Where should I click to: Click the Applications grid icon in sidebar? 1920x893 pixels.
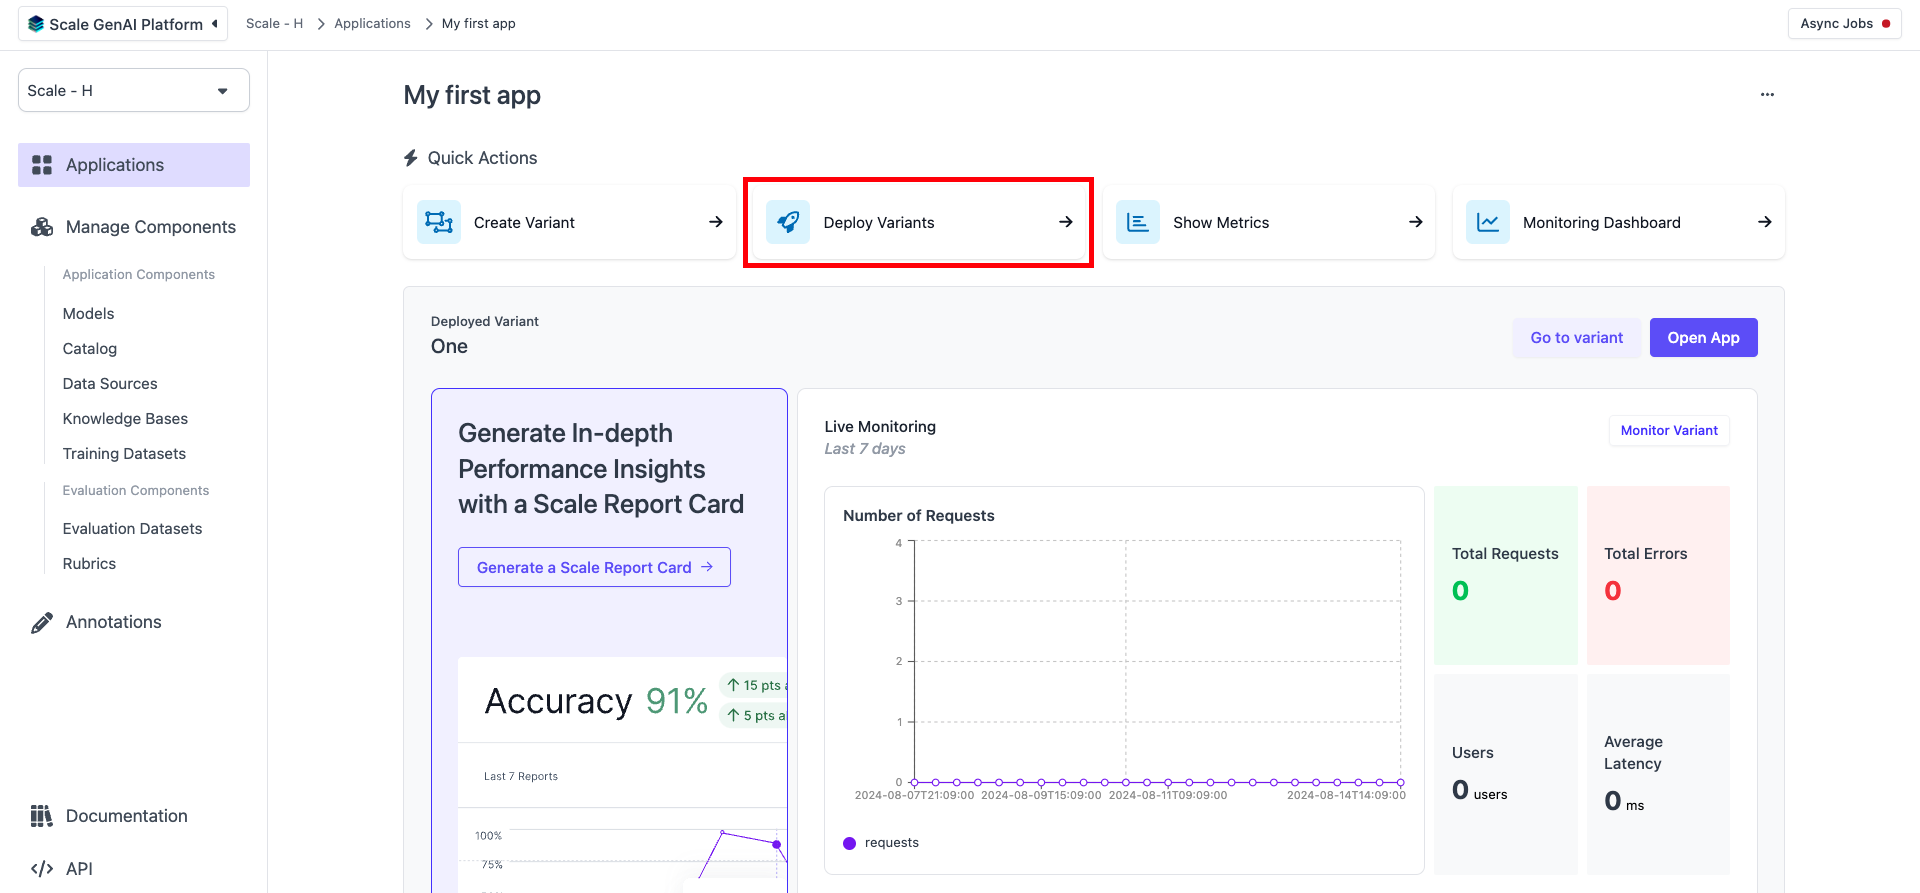coord(42,165)
